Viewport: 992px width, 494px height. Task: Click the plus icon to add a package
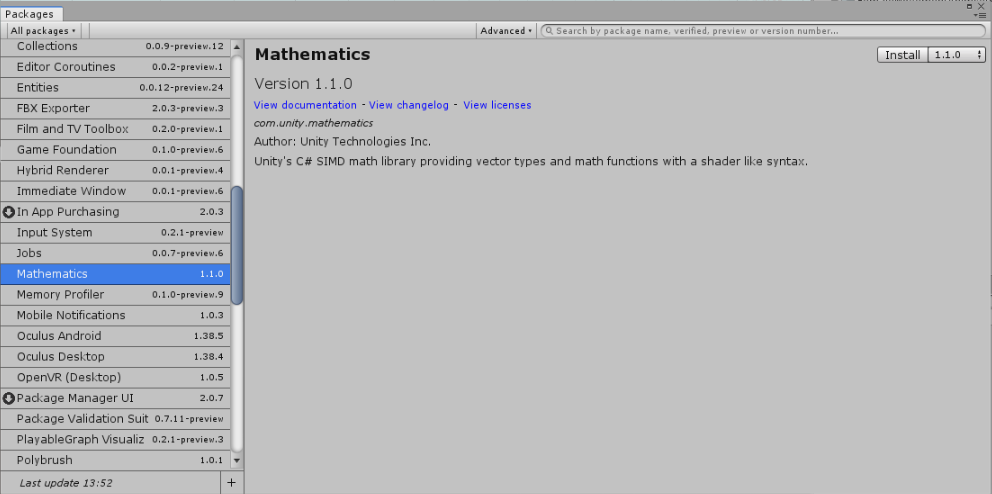(232, 483)
